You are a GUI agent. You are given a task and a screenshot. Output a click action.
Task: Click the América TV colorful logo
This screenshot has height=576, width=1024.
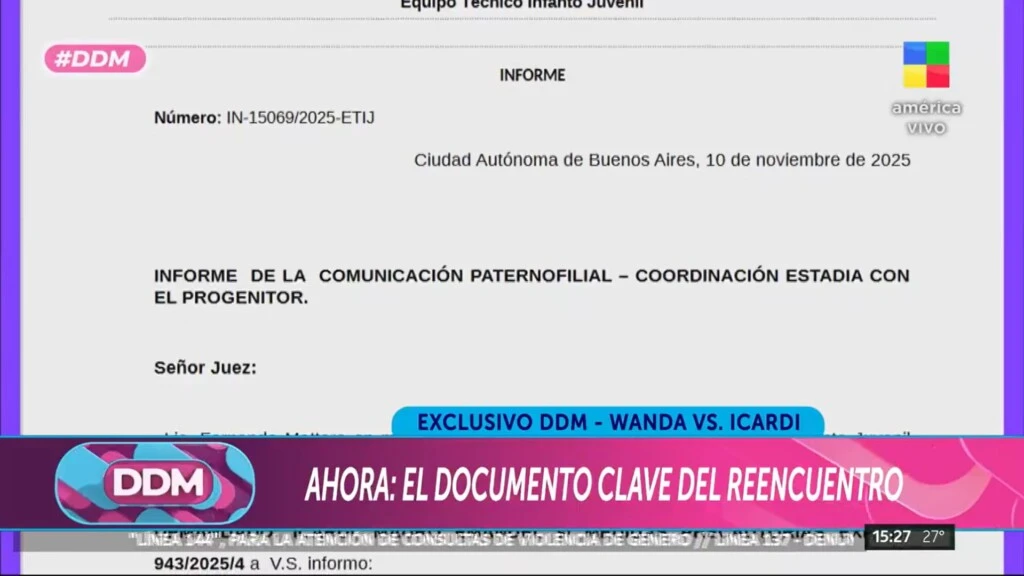pos(926,64)
